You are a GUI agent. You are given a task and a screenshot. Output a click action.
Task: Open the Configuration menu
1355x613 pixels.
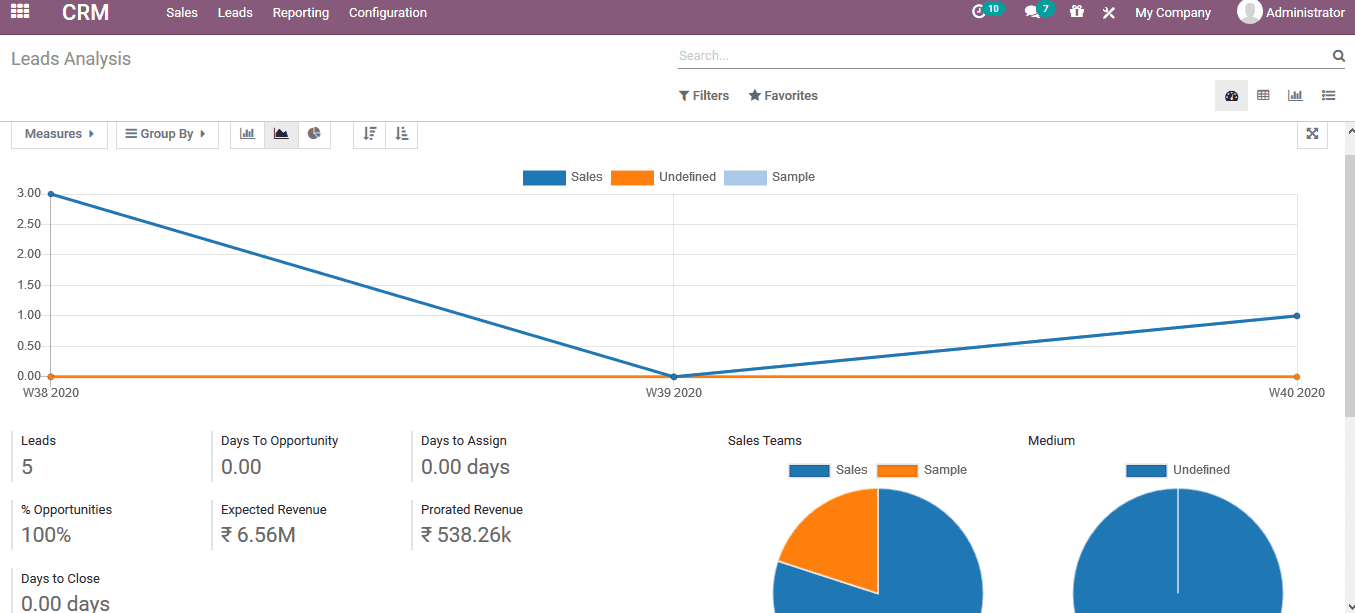click(387, 12)
